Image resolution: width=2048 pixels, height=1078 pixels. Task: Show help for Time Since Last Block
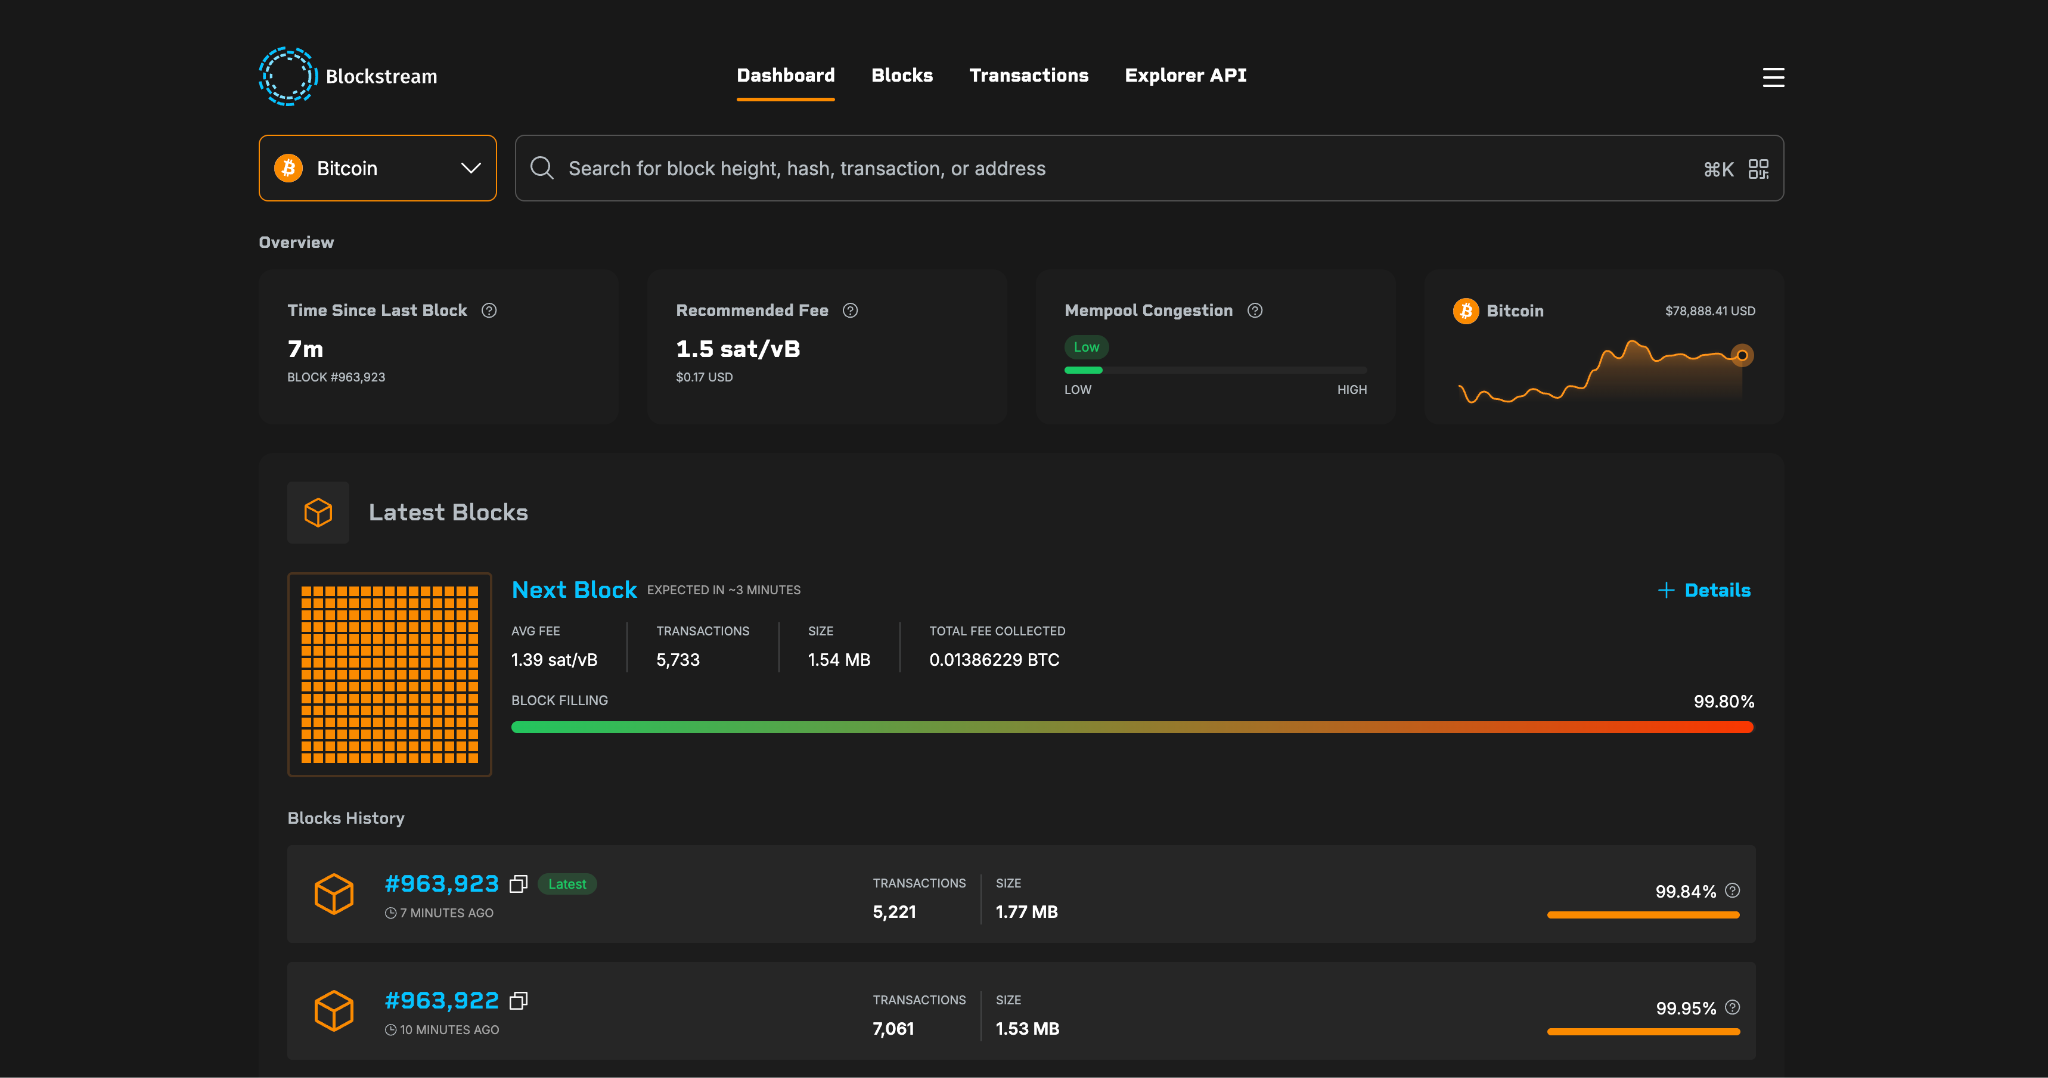pos(489,311)
